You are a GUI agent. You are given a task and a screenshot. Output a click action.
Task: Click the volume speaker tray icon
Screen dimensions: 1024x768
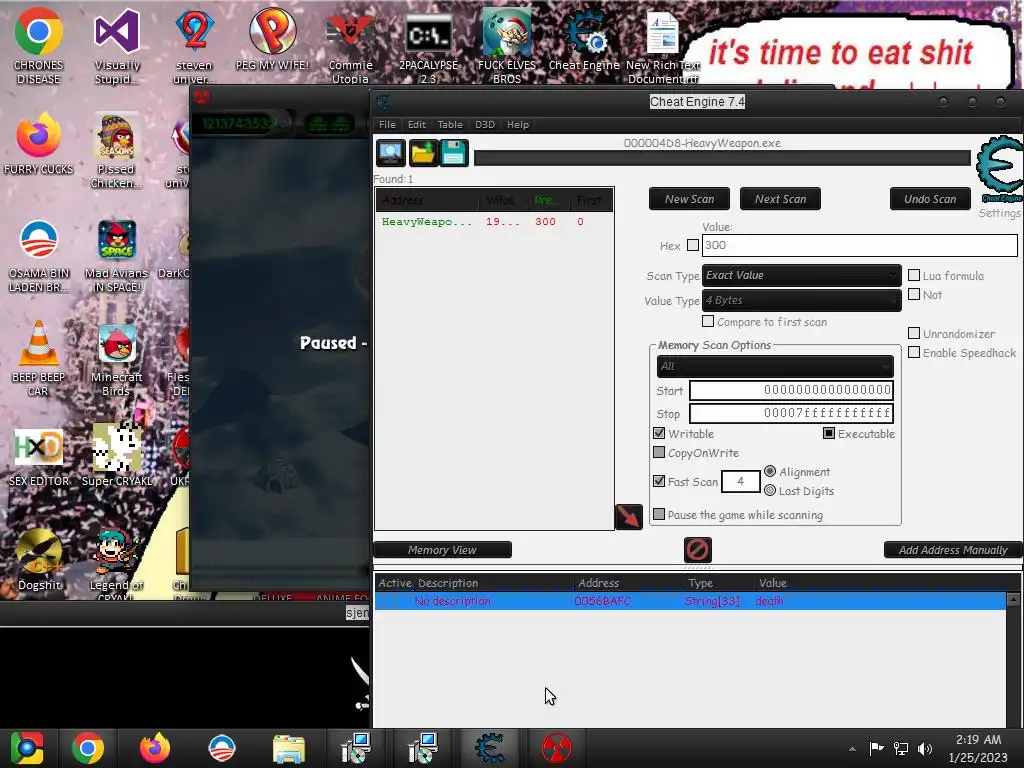click(925, 748)
